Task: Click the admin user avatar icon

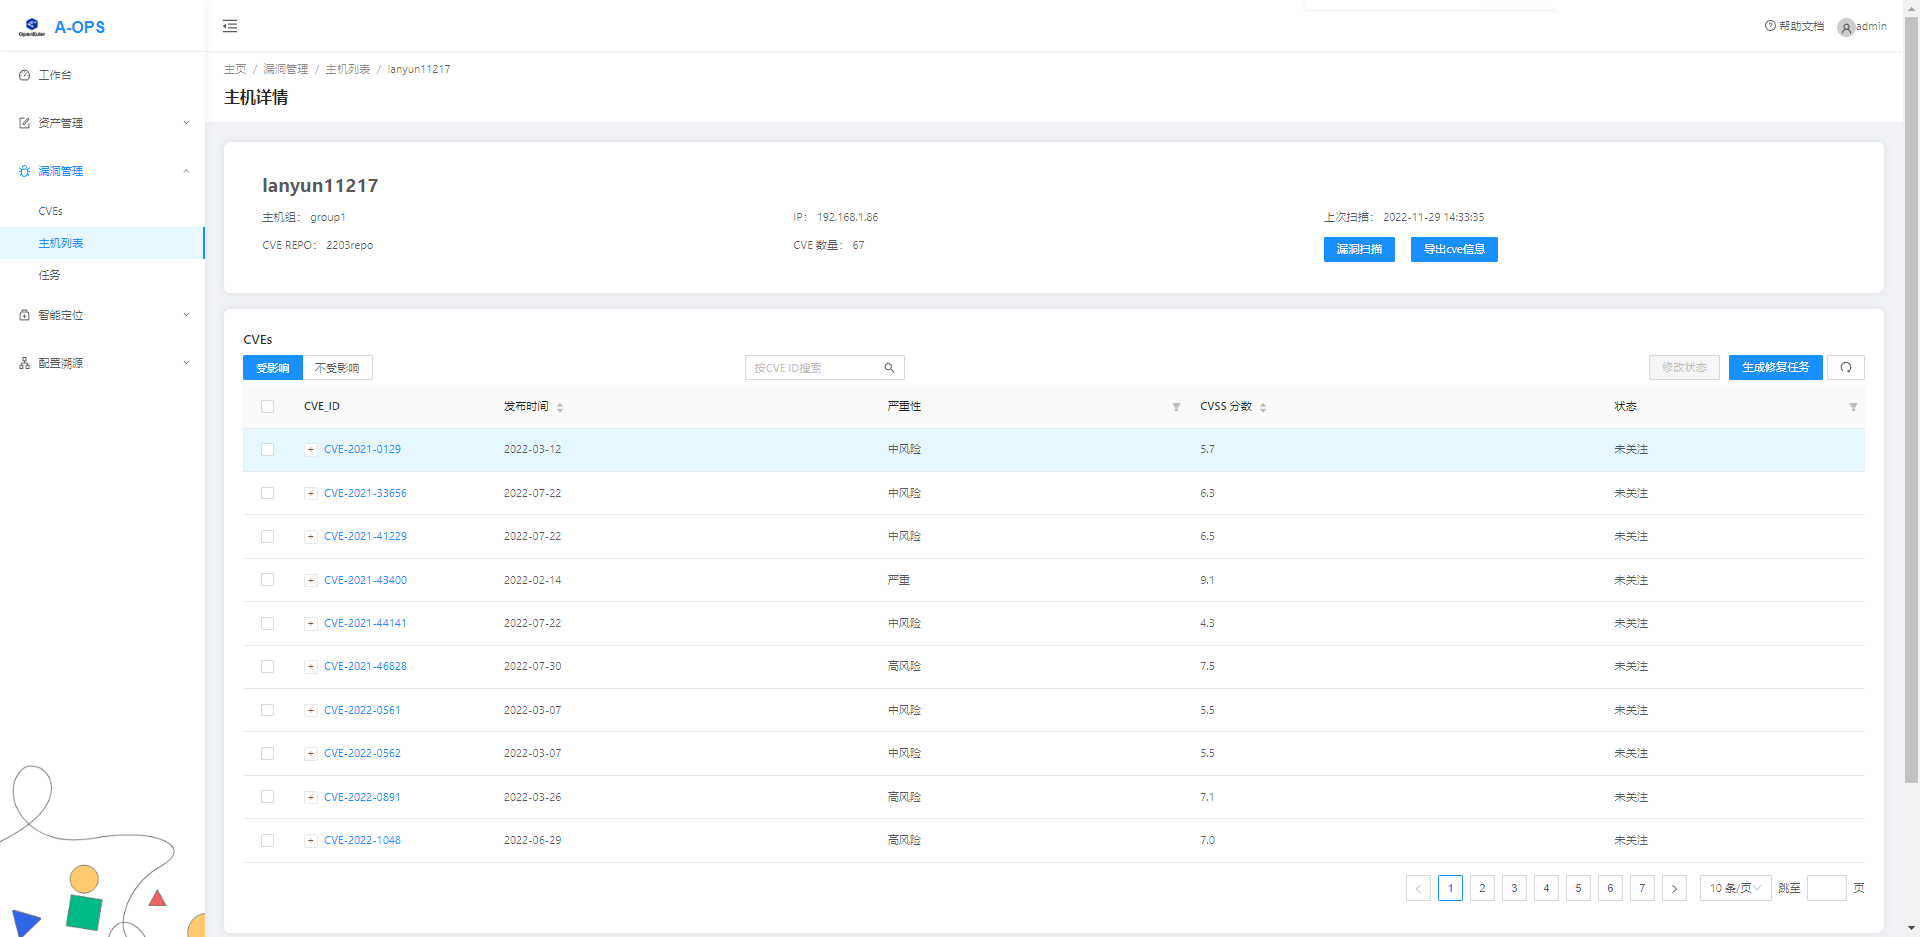Action: click(x=1846, y=27)
